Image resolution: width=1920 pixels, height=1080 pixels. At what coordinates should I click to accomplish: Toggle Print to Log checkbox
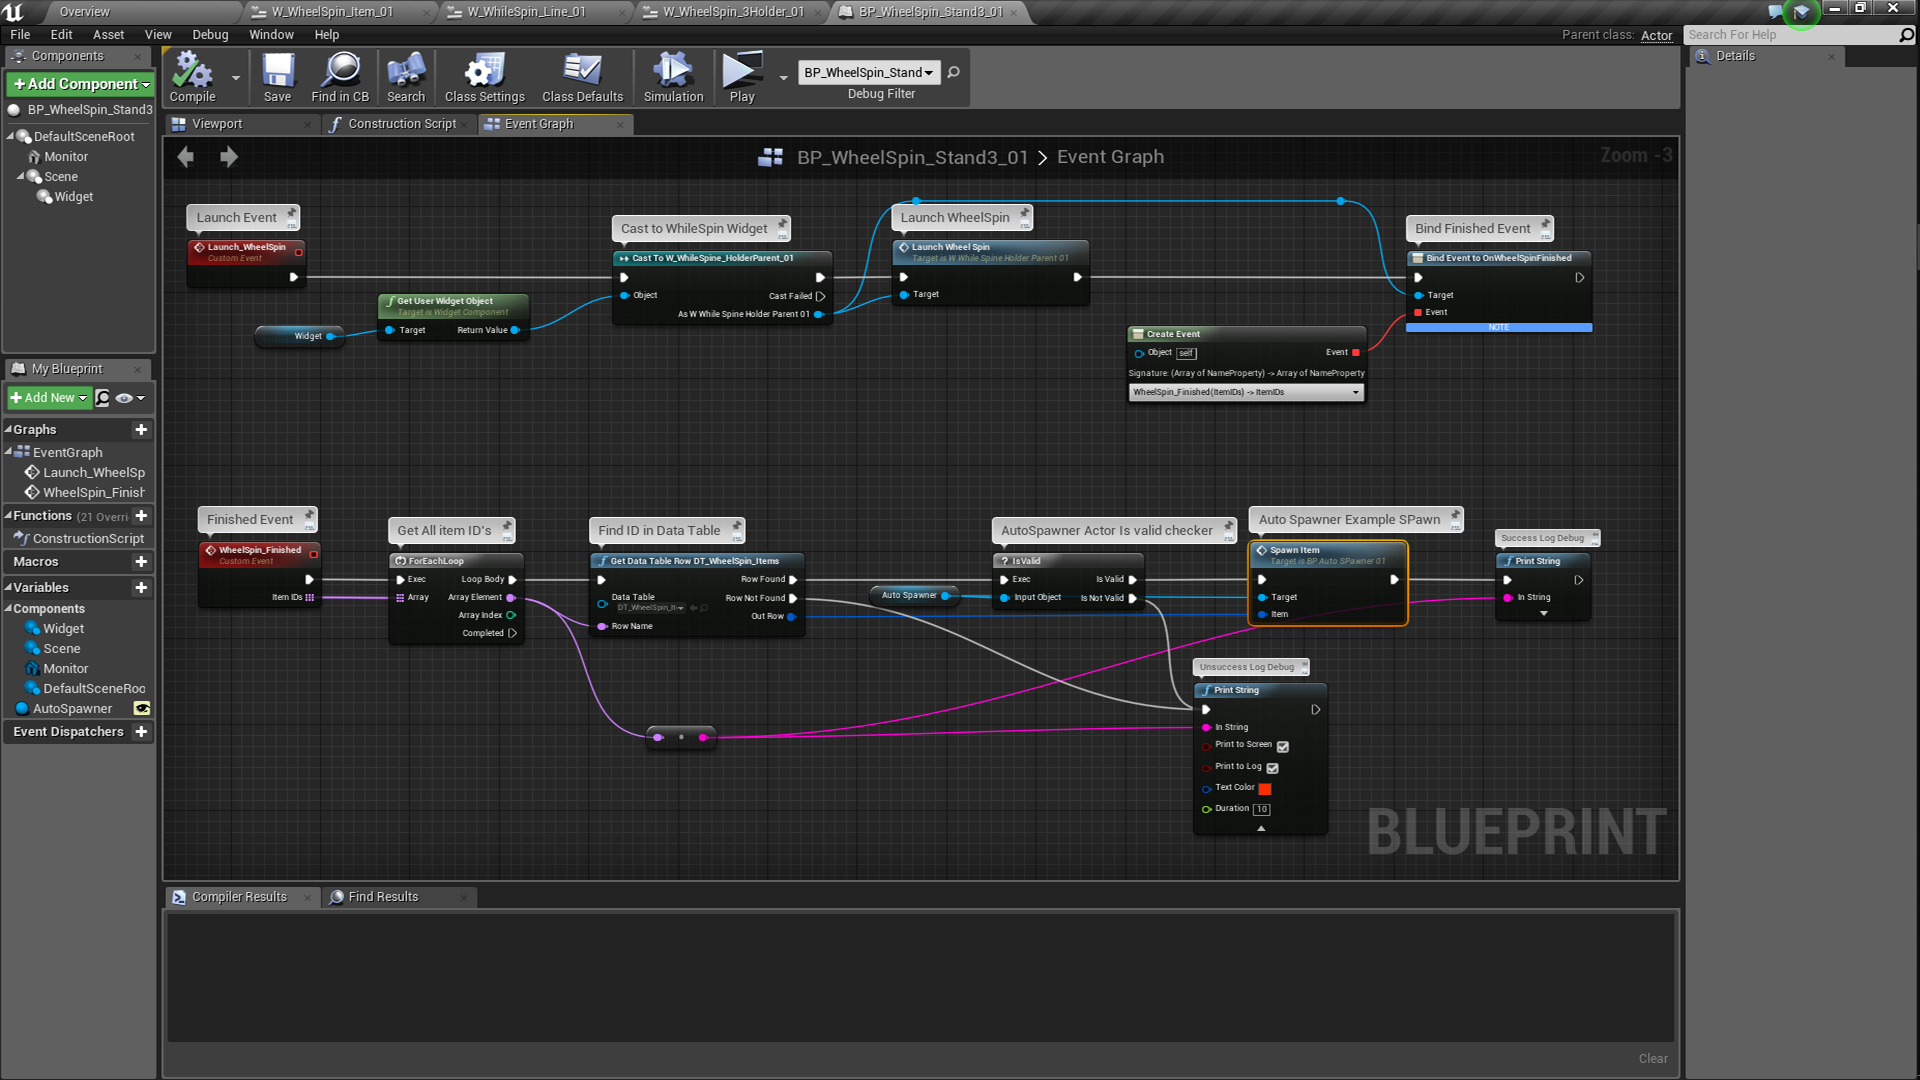[1273, 768]
